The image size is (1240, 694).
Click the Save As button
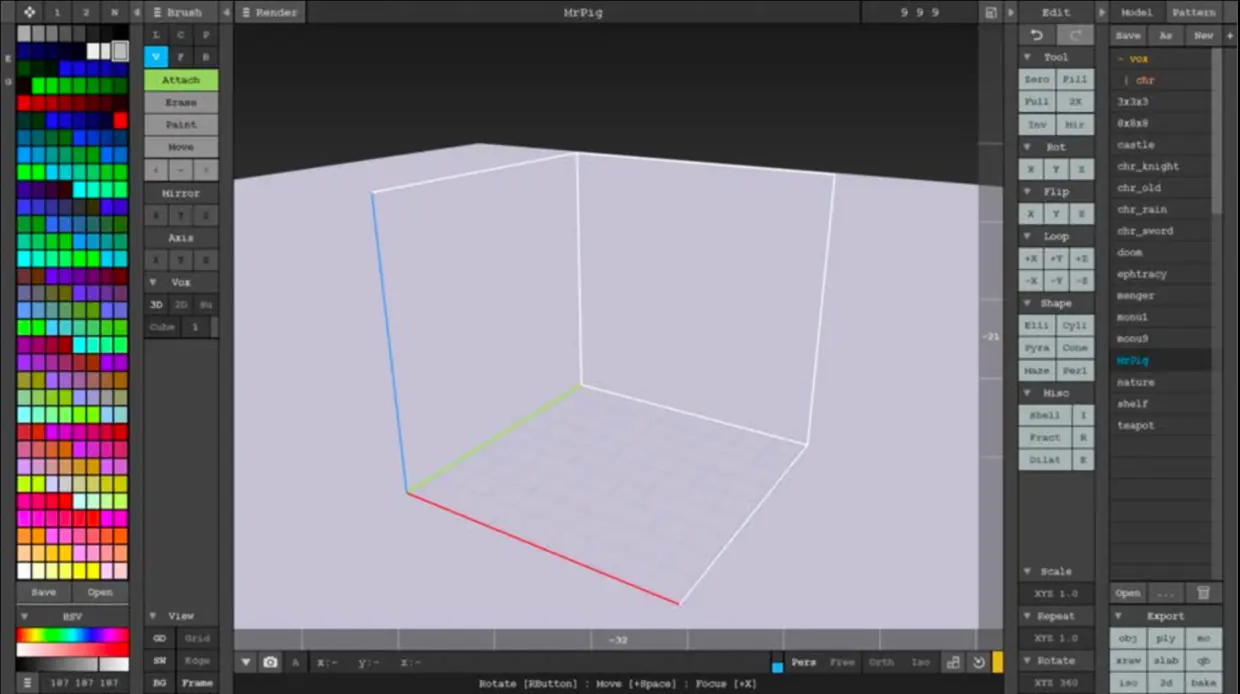coord(1166,35)
